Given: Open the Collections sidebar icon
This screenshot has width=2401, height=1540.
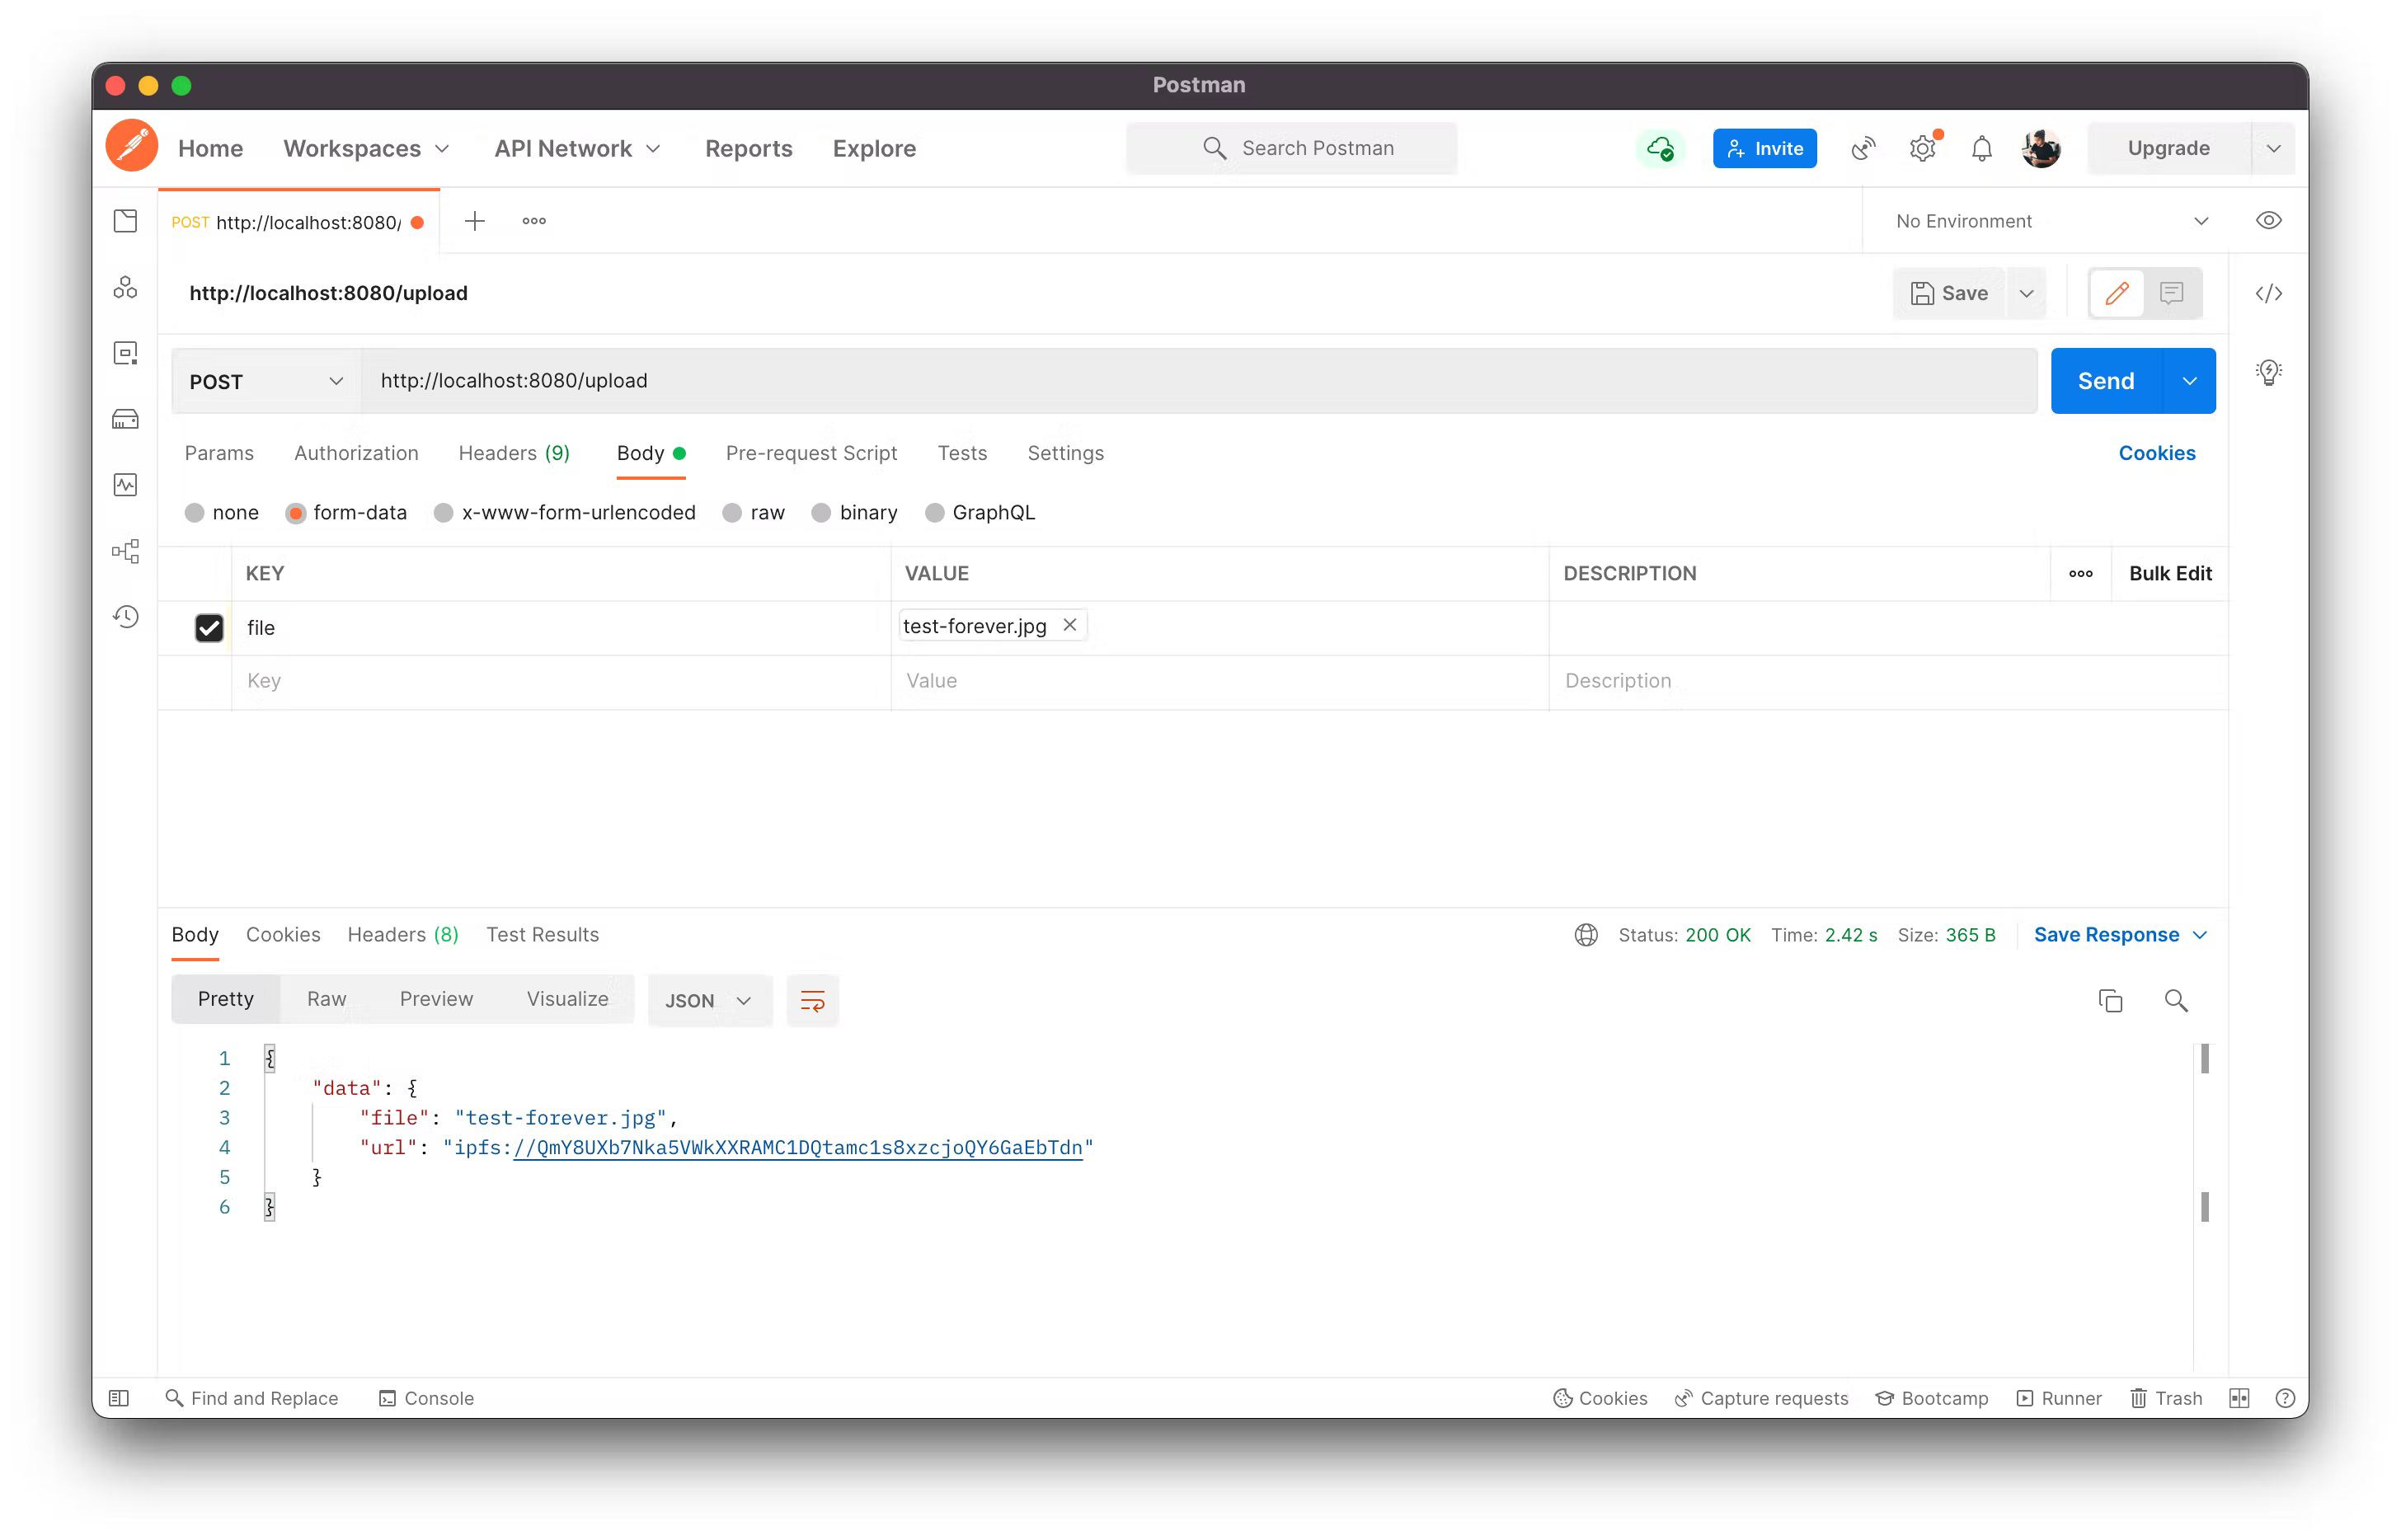Looking at the screenshot, I should [x=125, y=221].
